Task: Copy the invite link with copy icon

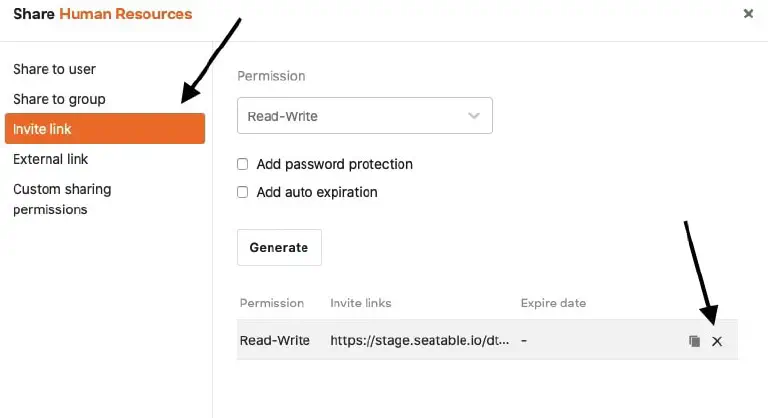Action: coord(694,341)
